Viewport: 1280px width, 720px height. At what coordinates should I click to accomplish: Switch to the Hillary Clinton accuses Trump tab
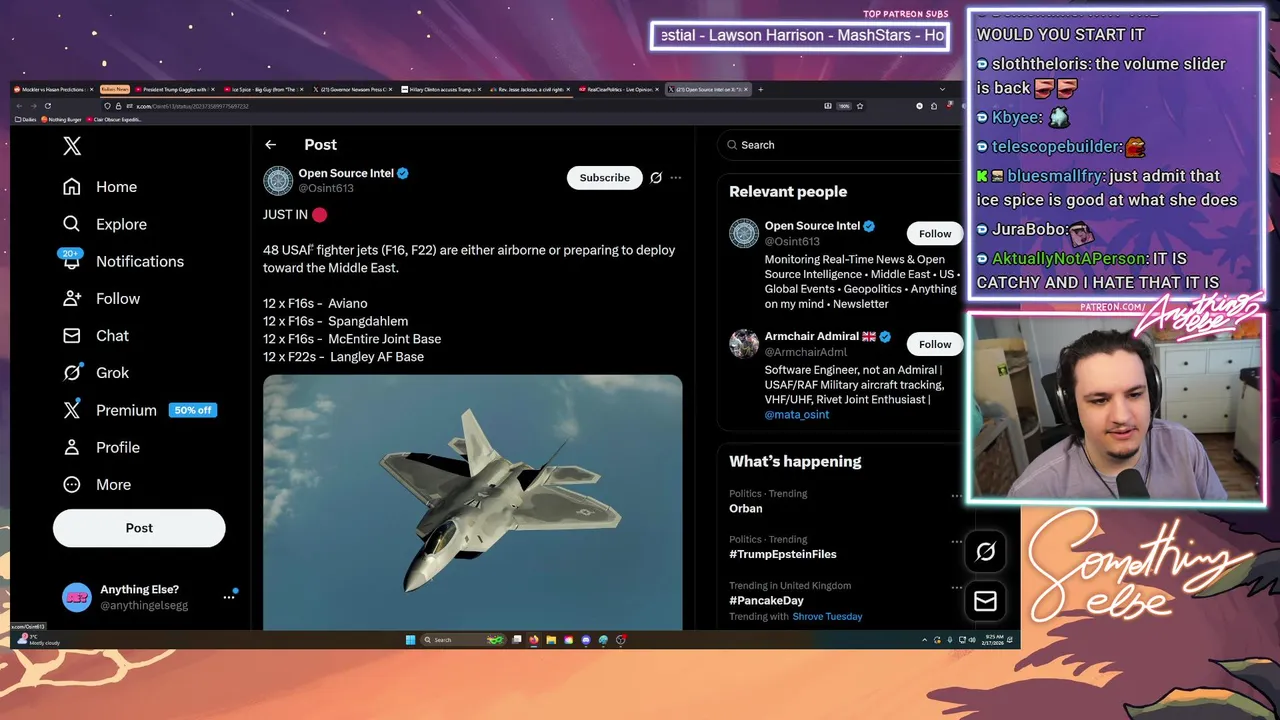click(x=441, y=89)
